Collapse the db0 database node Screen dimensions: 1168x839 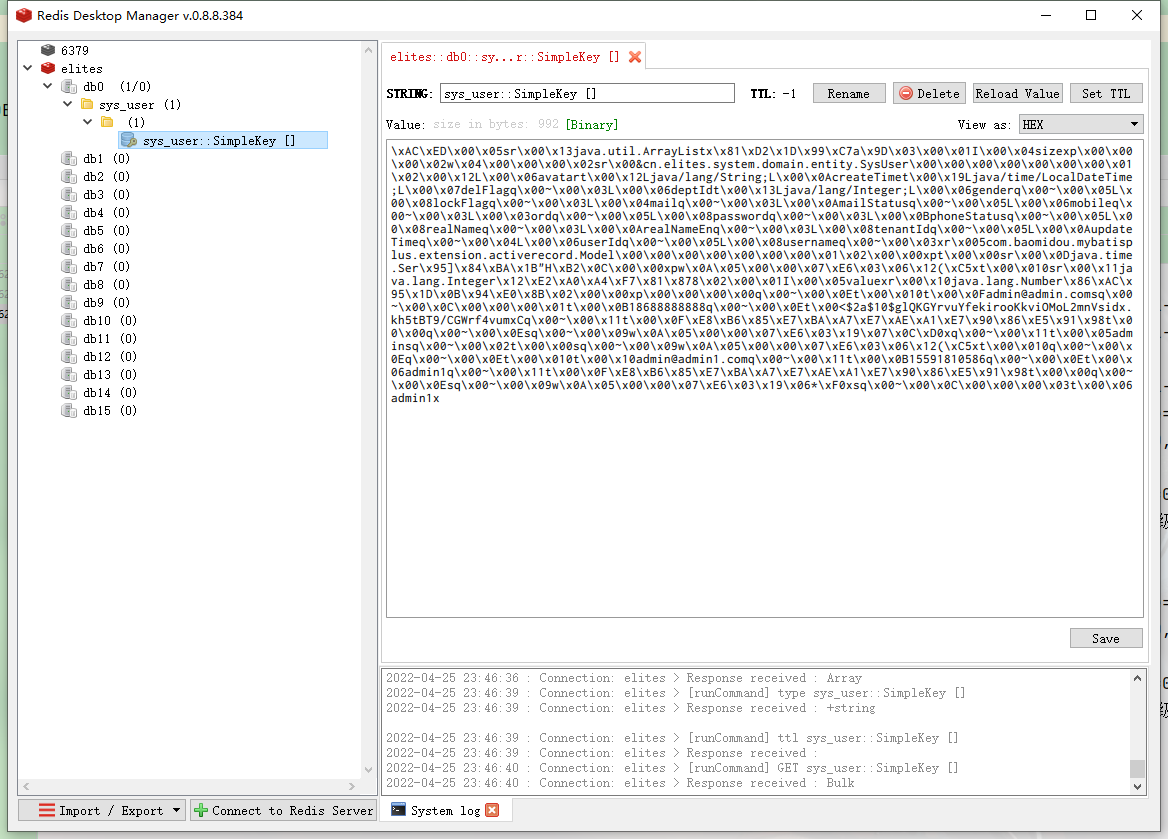pyautogui.click(x=48, y=86)
